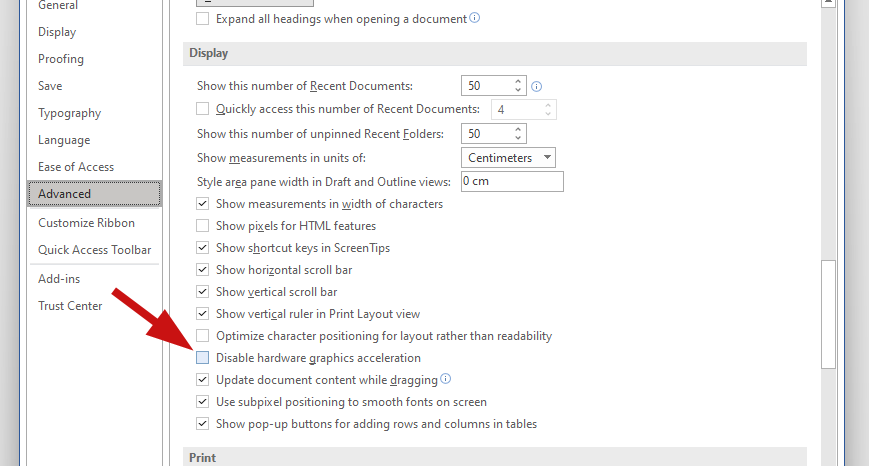Image resolution: width=869 pixels, height=466 pixels.
Task: Increase Recent Documents count with up arrow
Action: tap(518, 81)
